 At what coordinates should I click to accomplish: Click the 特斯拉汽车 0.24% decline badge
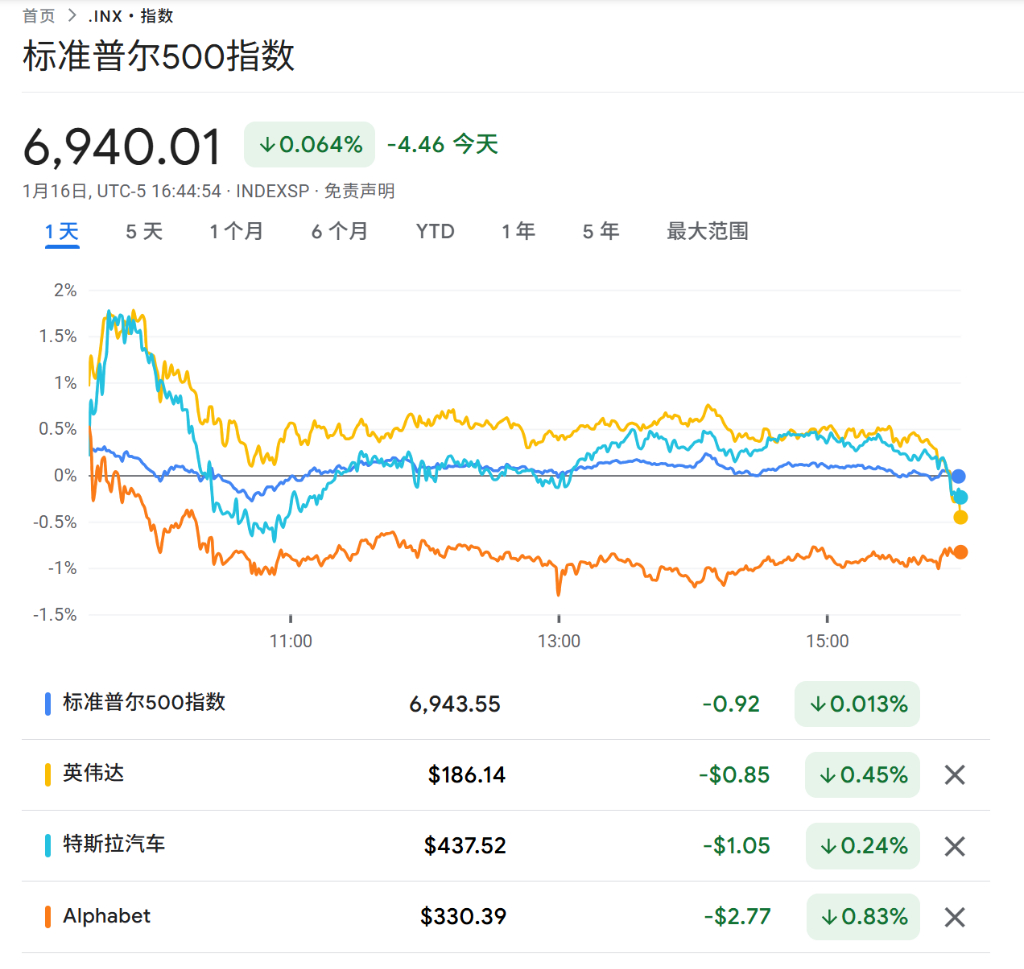coord(862,846)
